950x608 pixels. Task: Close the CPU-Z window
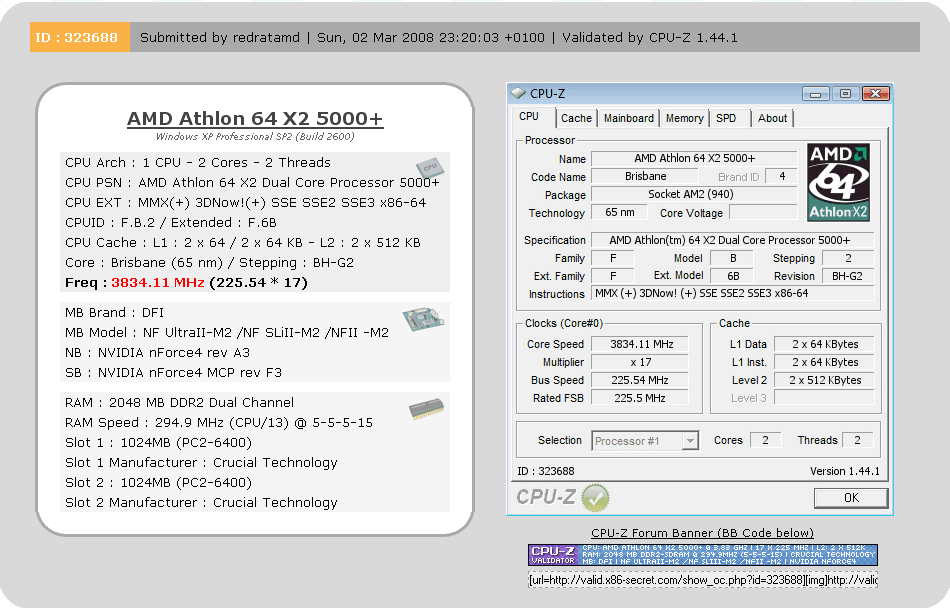pos(875,94)
